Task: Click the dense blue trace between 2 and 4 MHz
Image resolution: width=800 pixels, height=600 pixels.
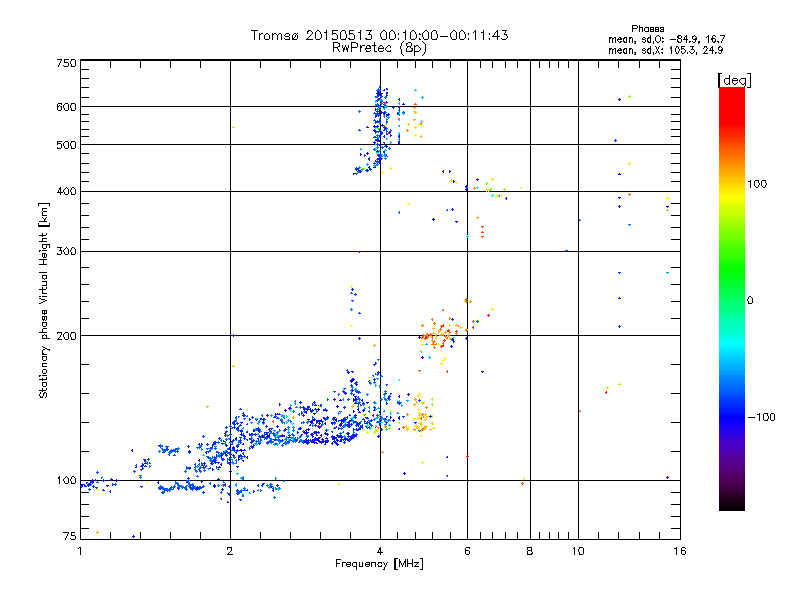Action: point(306,423)
